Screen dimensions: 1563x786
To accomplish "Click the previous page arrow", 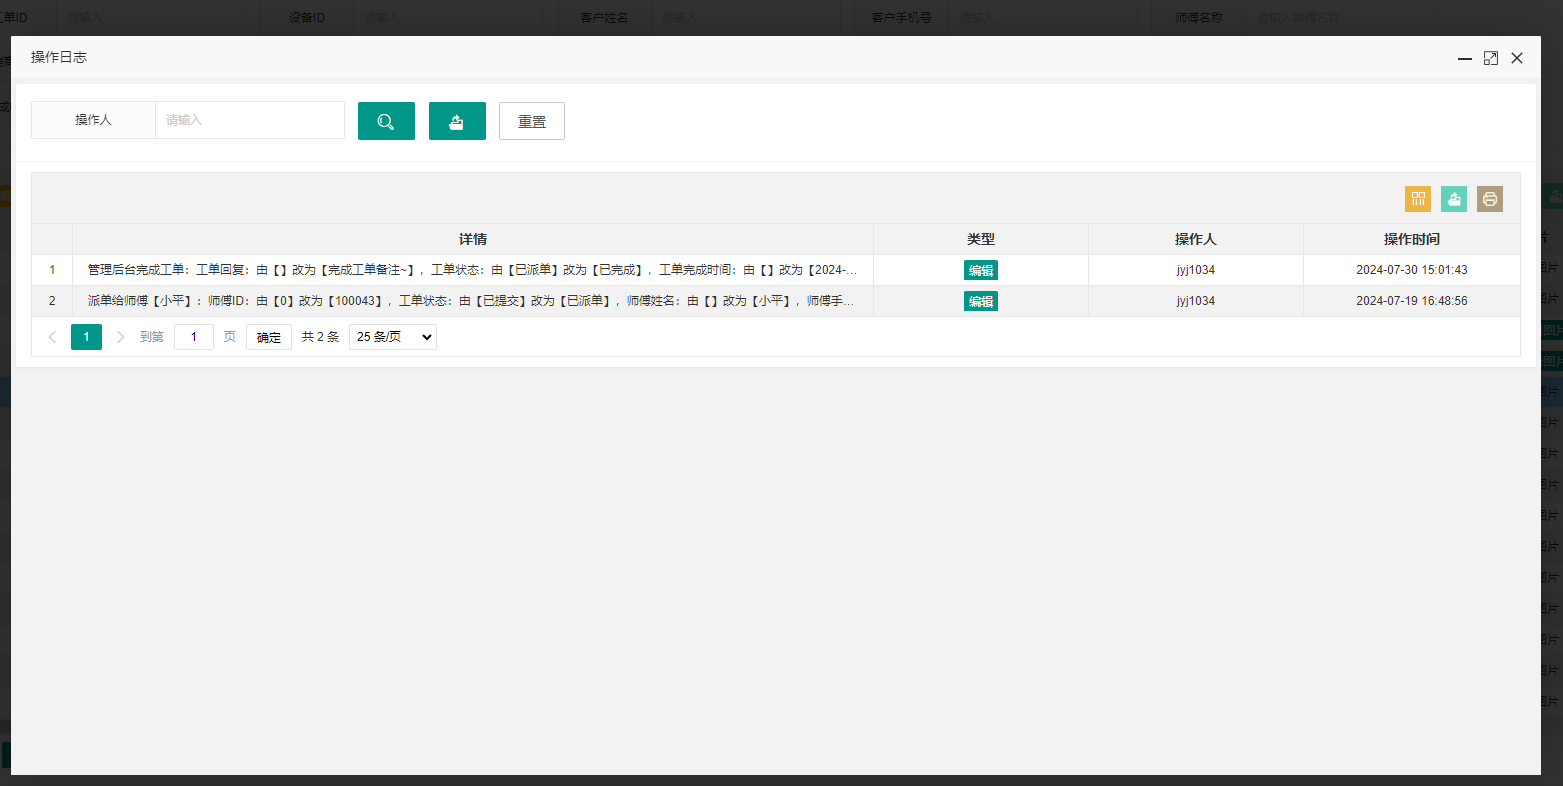I will point(52,337).
